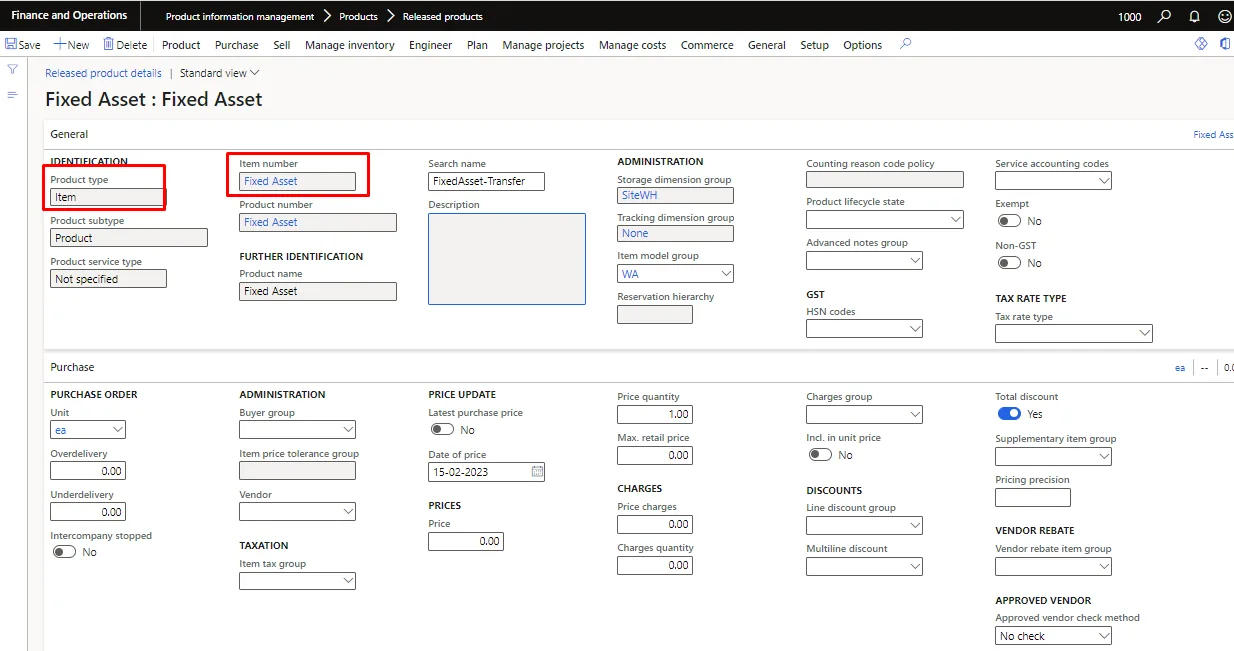Viewport: 1234px width, 651px height.
Task: Click Released product details link
Action: click(x=104, y=73)
